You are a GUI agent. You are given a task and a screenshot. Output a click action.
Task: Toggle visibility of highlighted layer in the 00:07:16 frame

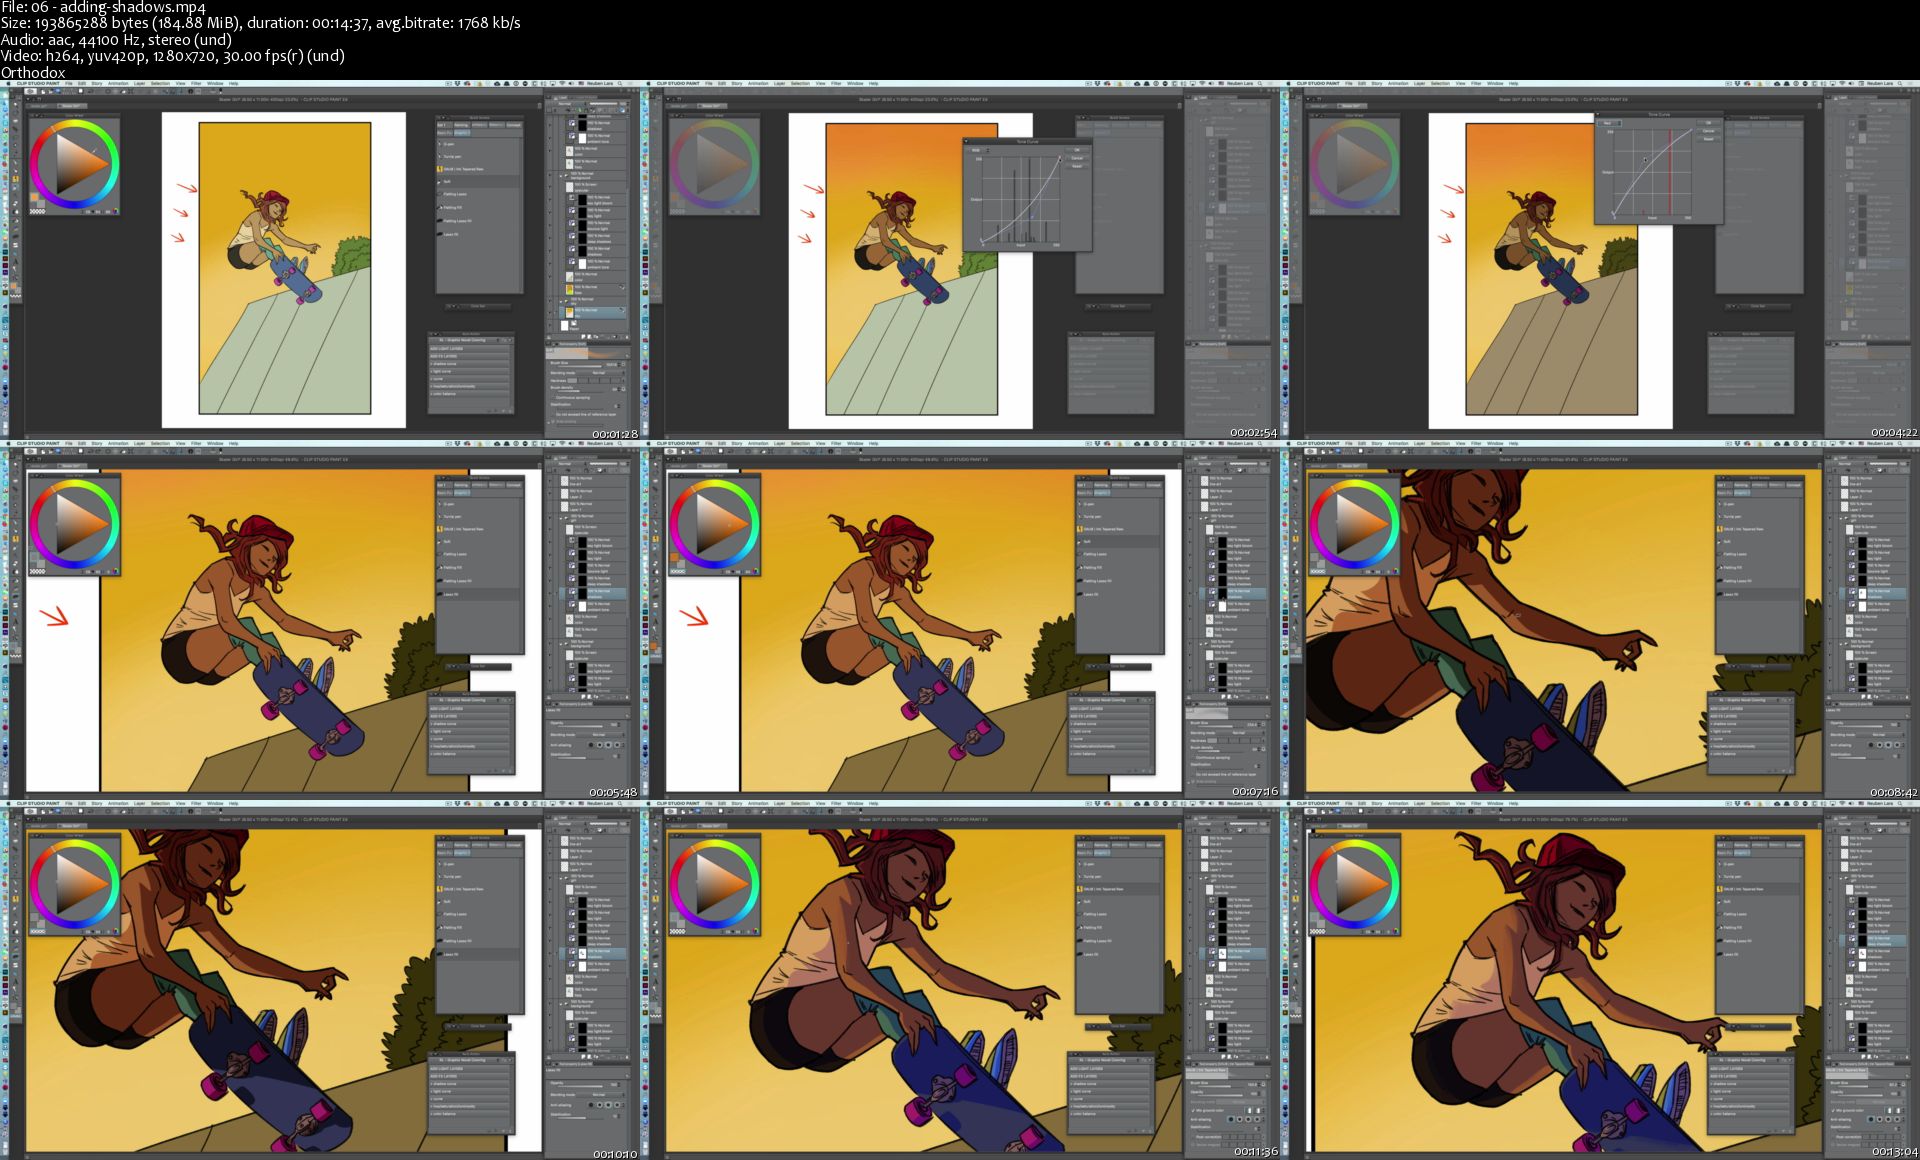1190,593
